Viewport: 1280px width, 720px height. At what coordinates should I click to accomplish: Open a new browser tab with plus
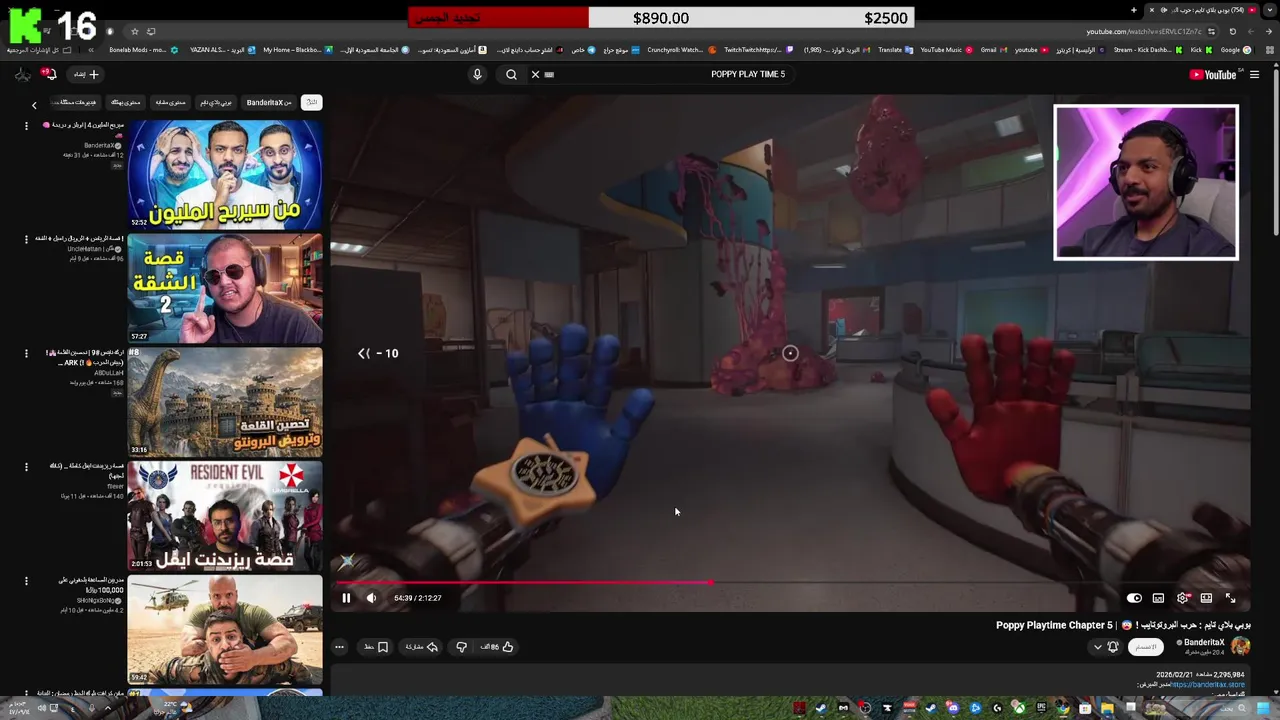[1133, 10]
